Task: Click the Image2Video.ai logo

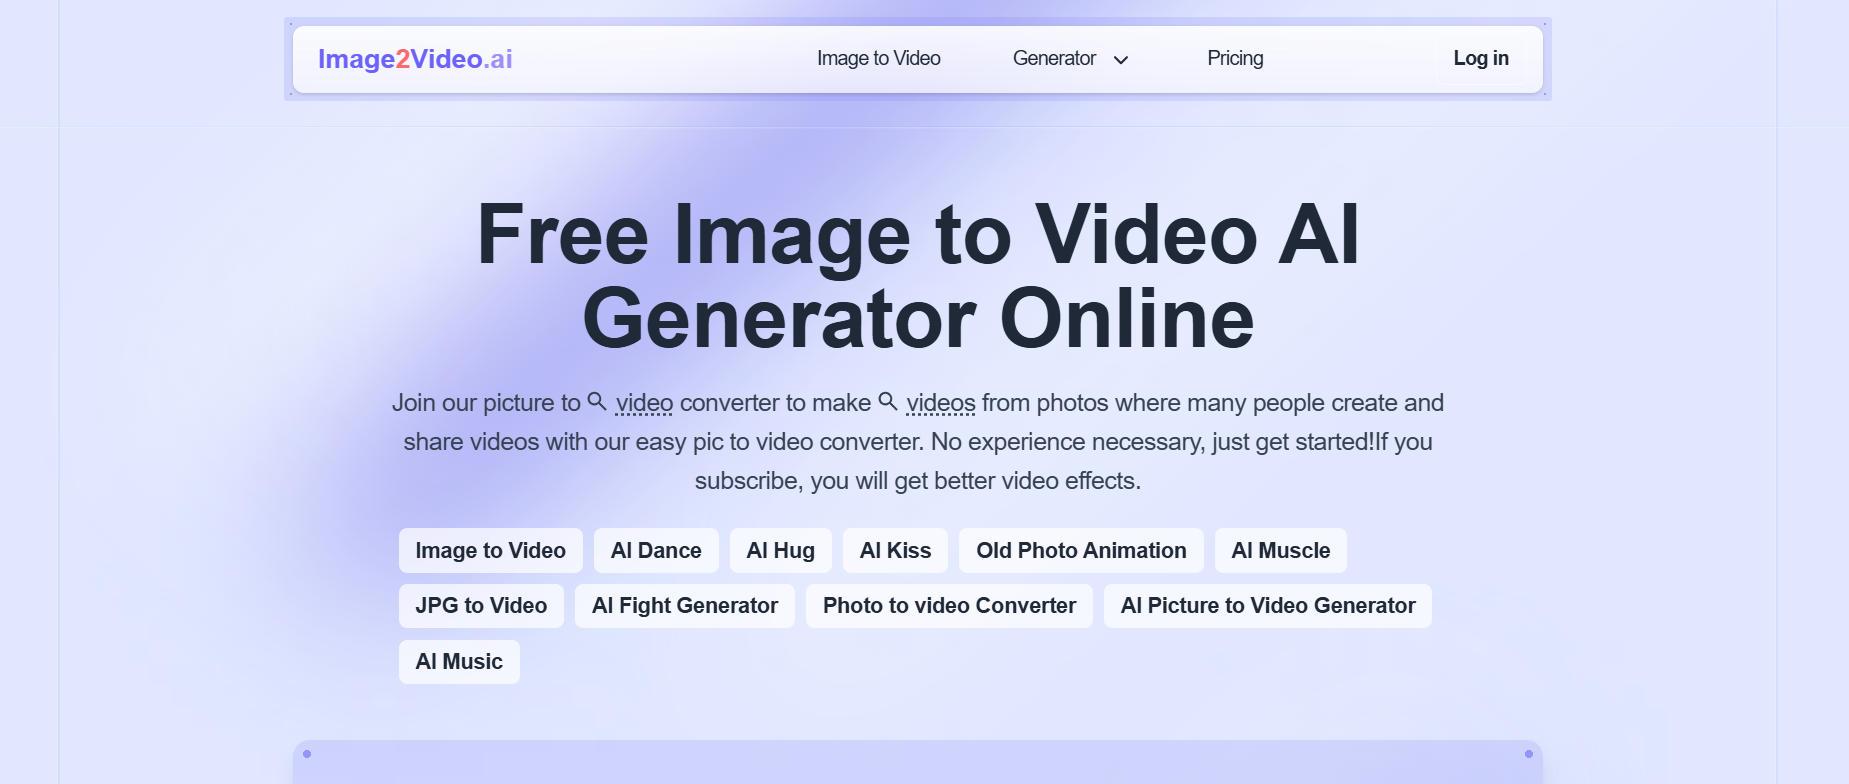Action: pos(415,59)
